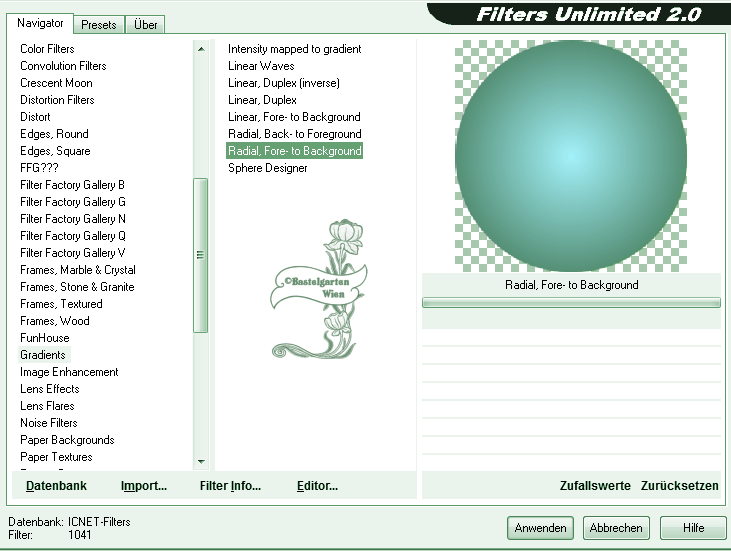Choose Edges, Square category

click(x=55, y=151)
